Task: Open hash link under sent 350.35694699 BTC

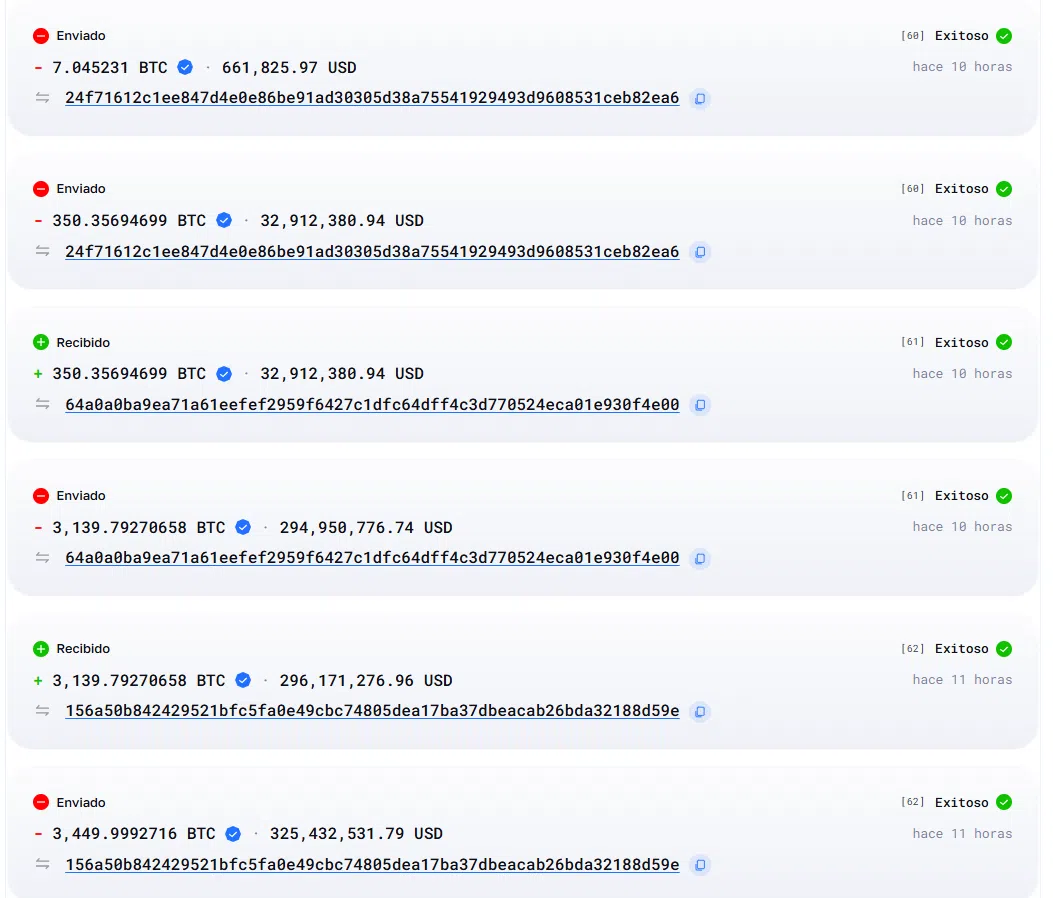Action: [x=372, y=252]
